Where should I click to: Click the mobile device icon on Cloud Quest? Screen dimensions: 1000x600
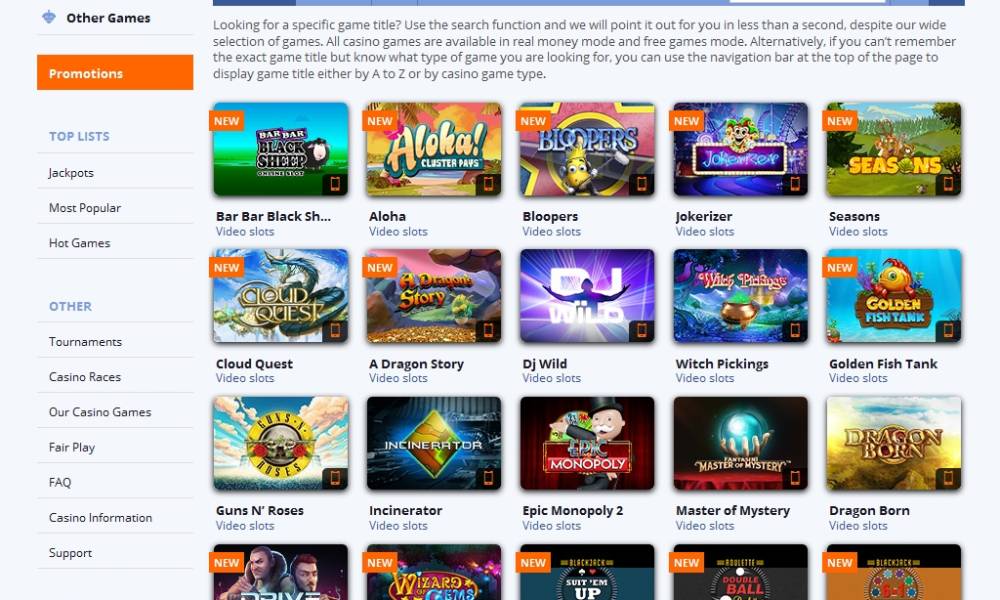tap(335, 331)
